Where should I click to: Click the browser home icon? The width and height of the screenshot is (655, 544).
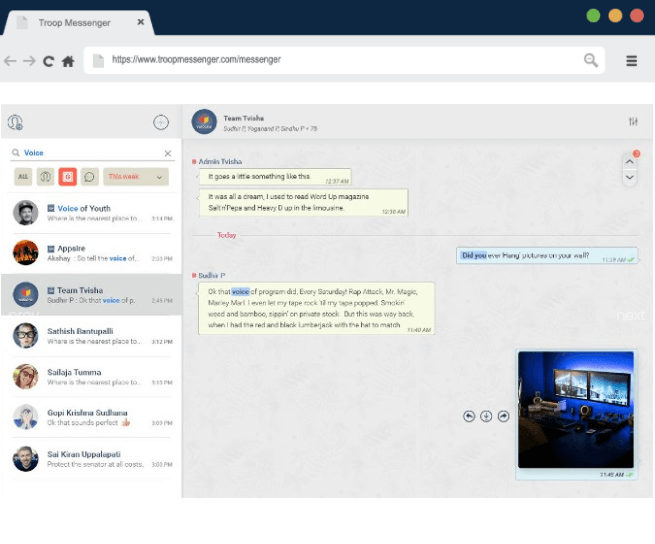point(68,61)
